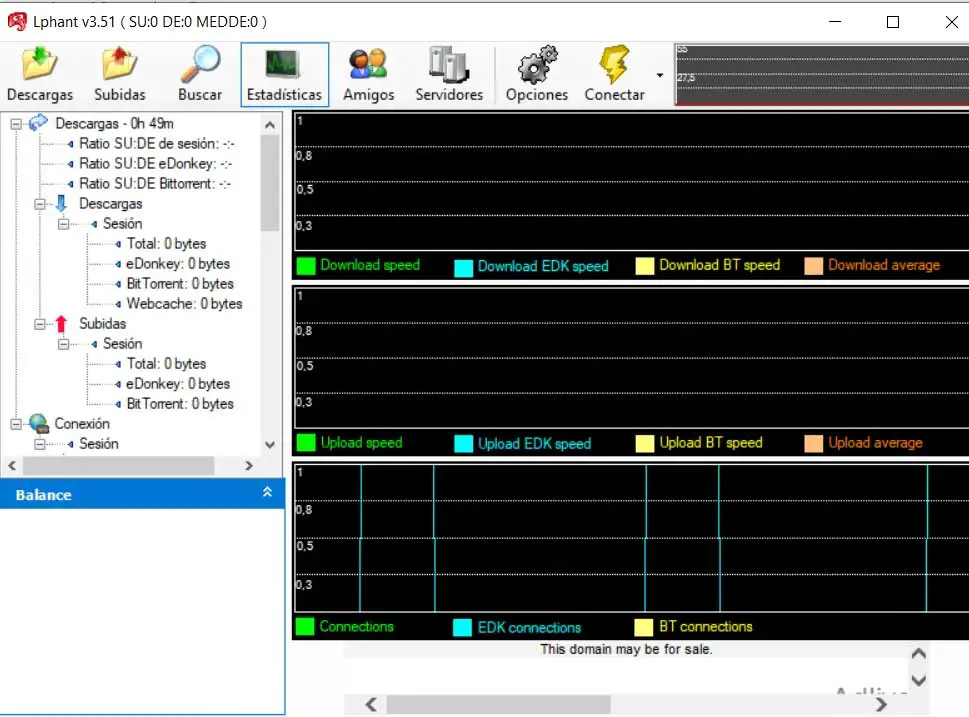Click the orange Upload average swatch
The height and width of the screenshot is (717, 969).
[813, 443]
